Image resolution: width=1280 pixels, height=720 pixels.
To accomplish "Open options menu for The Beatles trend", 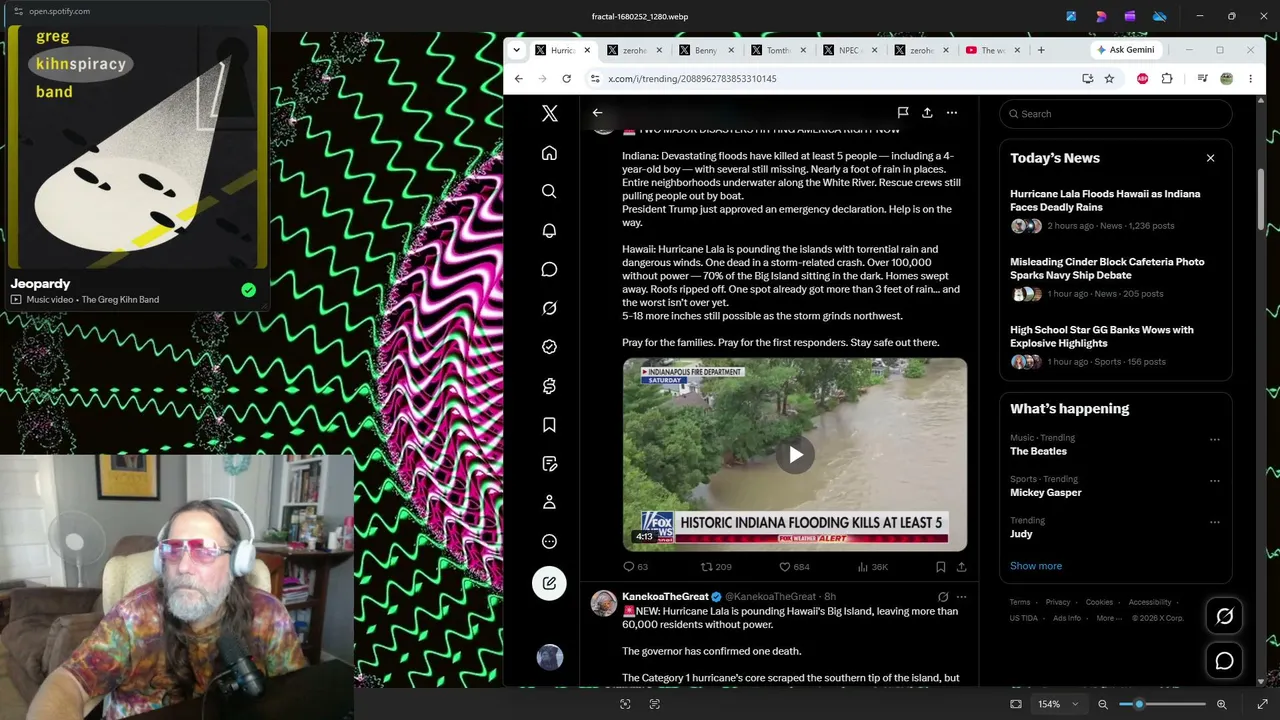I will tap(1215, 439).
